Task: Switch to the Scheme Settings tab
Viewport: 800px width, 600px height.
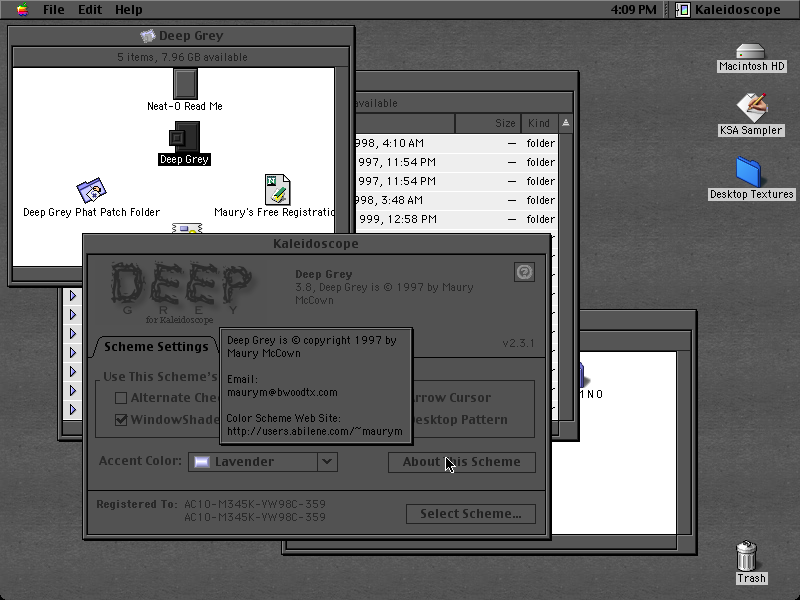Action: (x=156, y=347)
